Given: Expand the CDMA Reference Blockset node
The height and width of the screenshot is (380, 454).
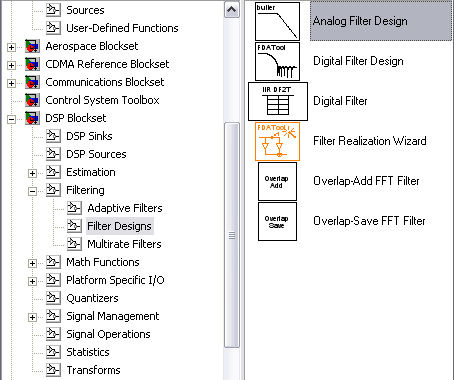Looking at the screenshot, I should 11,65.
